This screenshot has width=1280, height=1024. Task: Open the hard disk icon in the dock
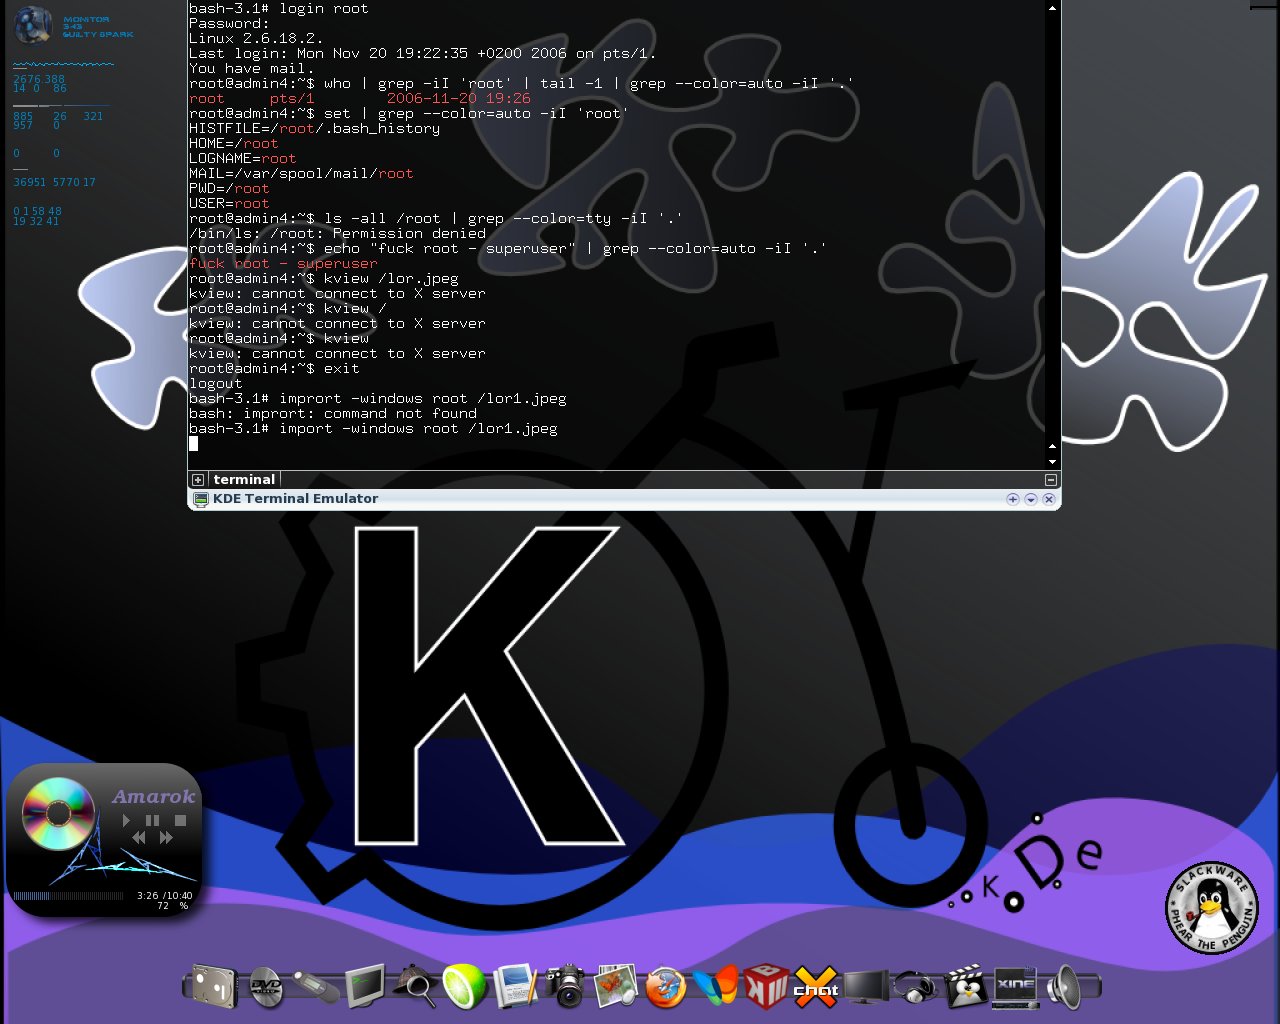coord(213,987)
